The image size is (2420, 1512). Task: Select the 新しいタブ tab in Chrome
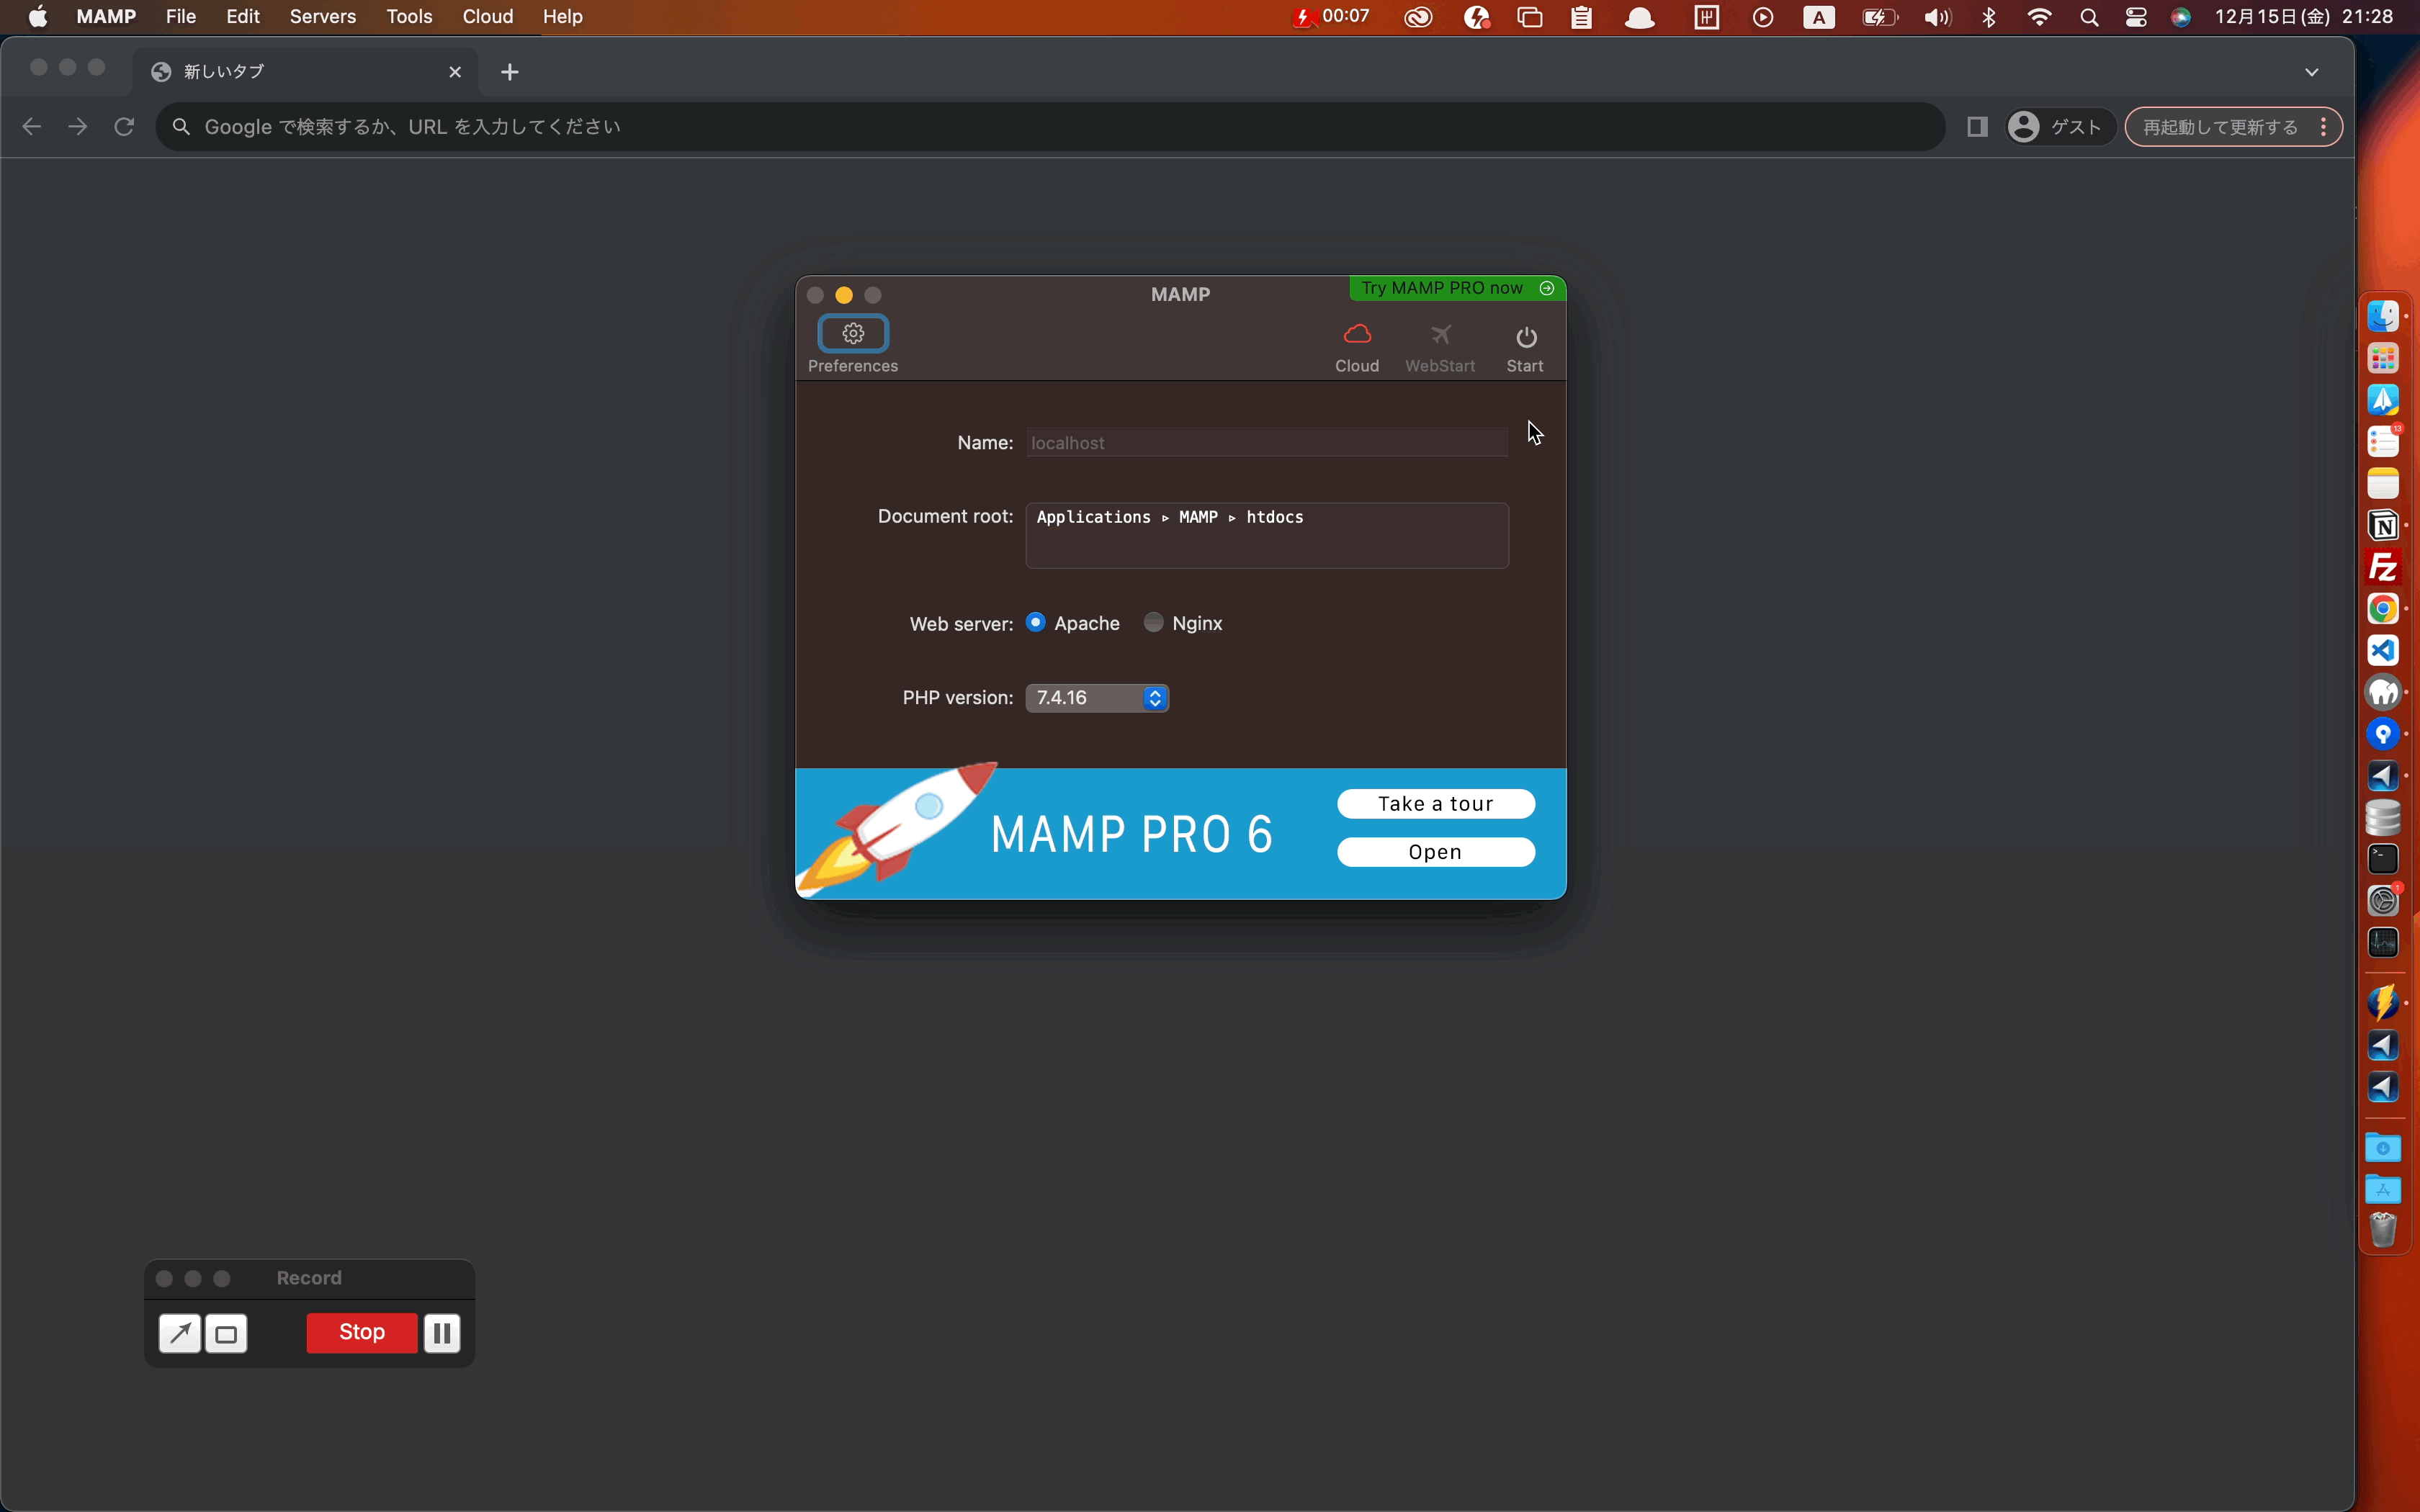tap(305, 72)
